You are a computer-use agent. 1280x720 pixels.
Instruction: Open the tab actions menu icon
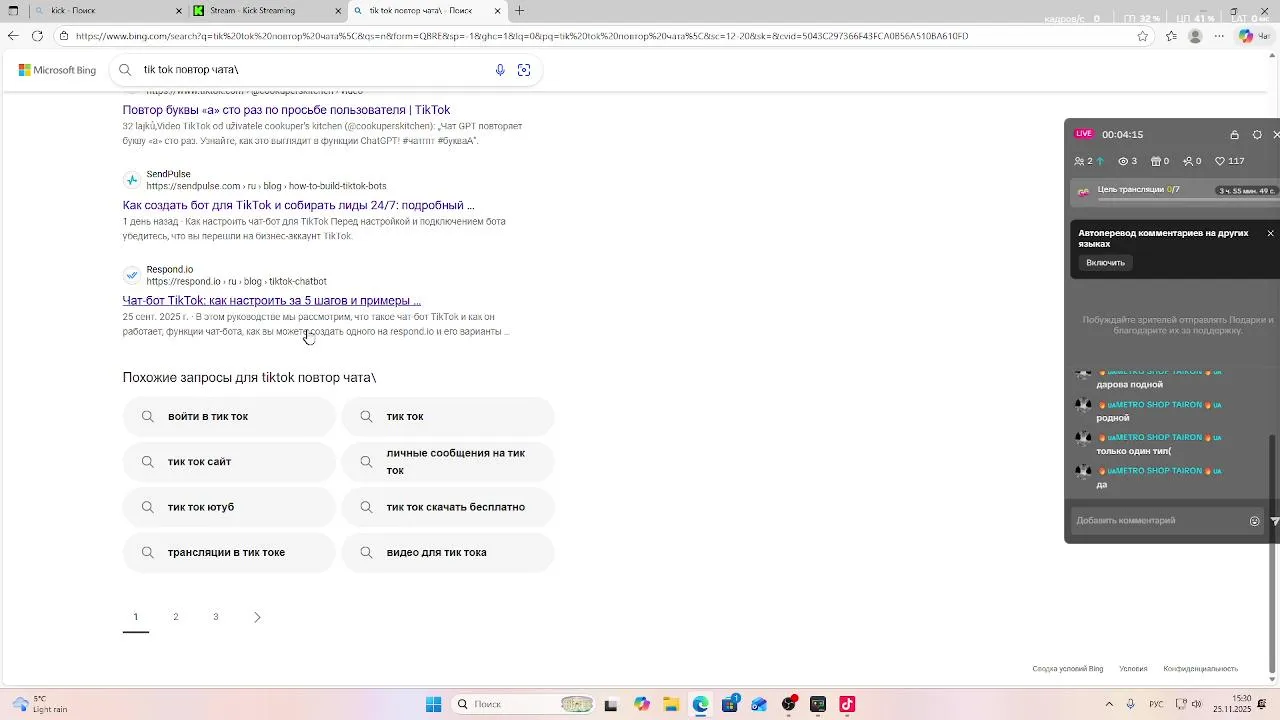pos(13,11)
